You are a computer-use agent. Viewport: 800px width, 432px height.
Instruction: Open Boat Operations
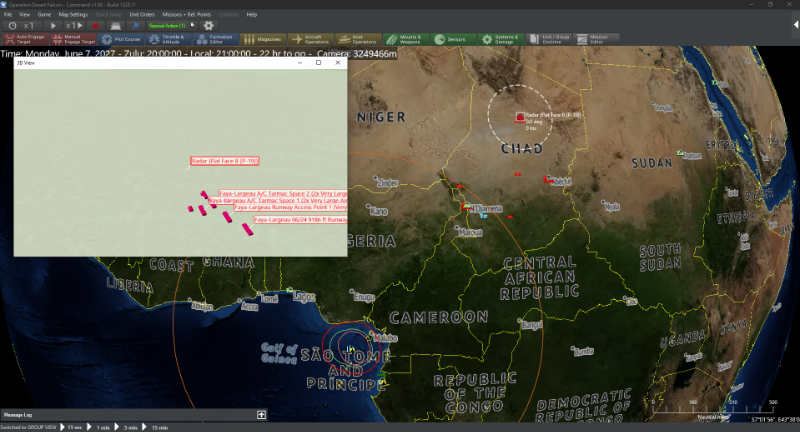358,39
